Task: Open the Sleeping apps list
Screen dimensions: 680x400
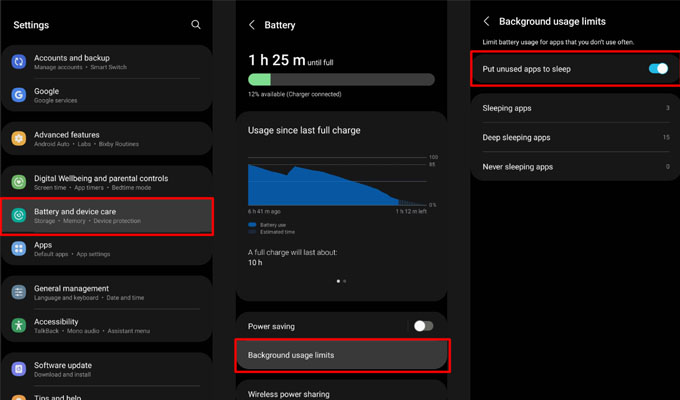Action: click(576, 108)
